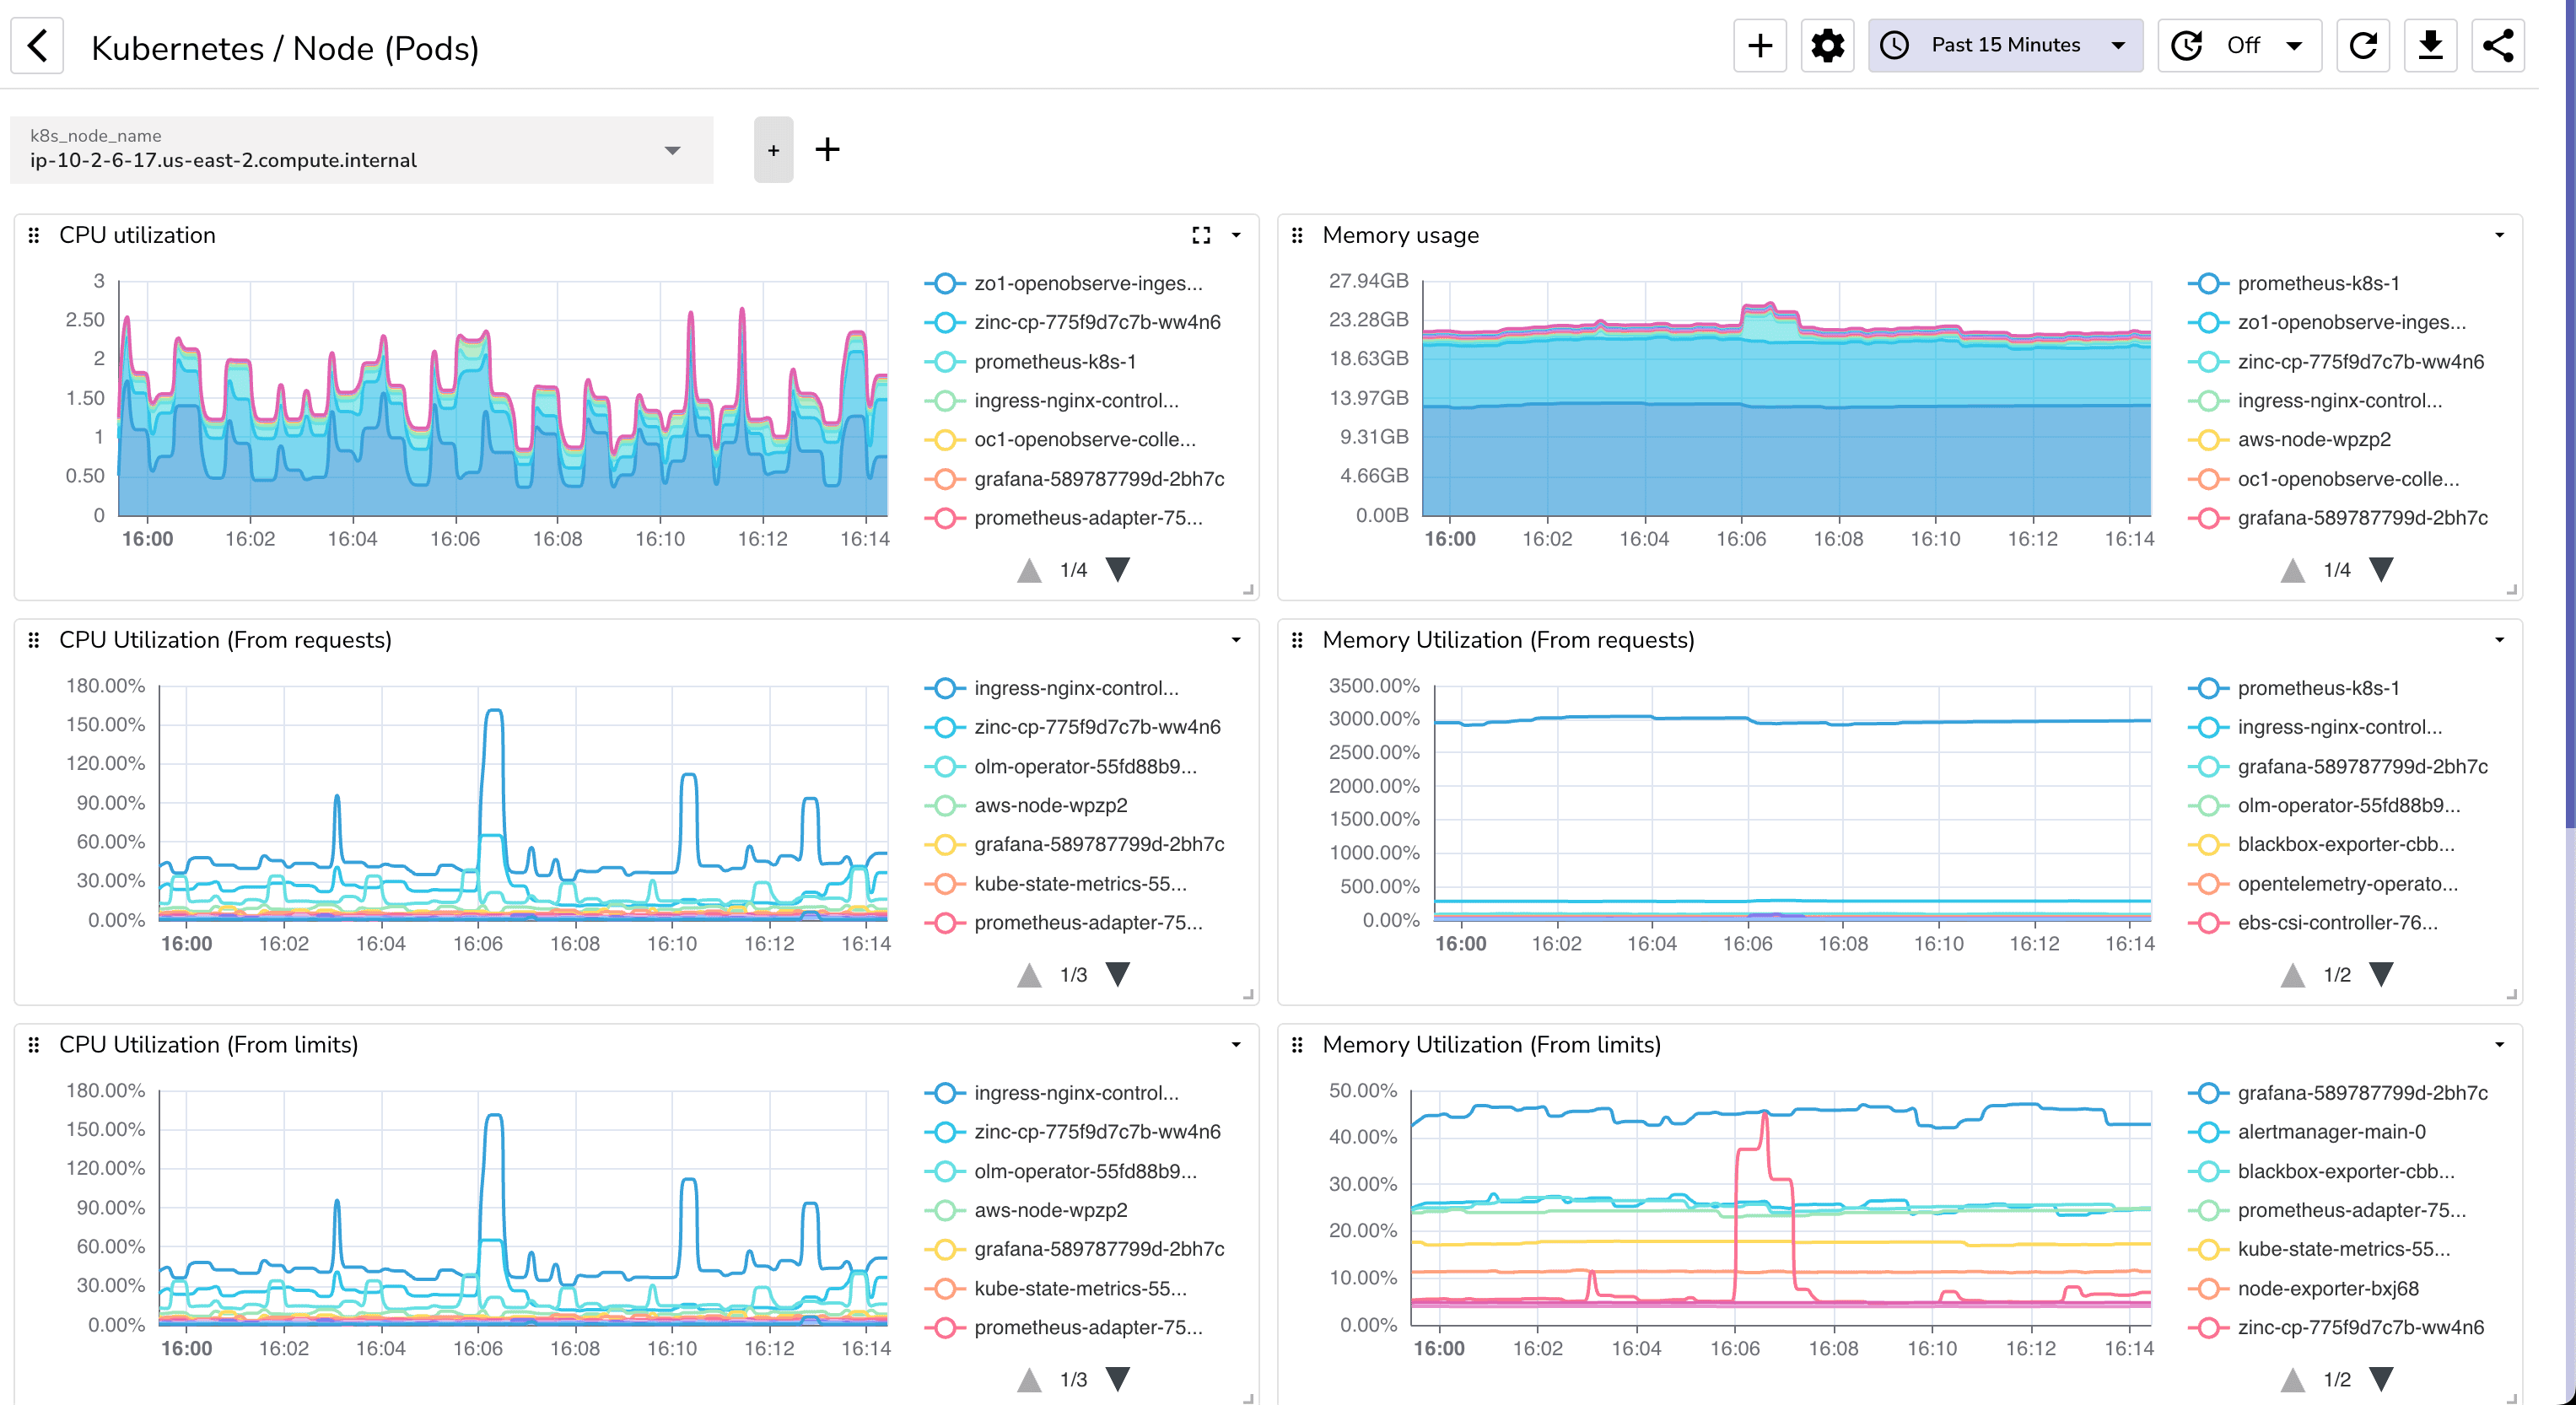Expand CPU utilization panel to fullscreen
This screenshot has width=2576, height=1405.
1201,234
